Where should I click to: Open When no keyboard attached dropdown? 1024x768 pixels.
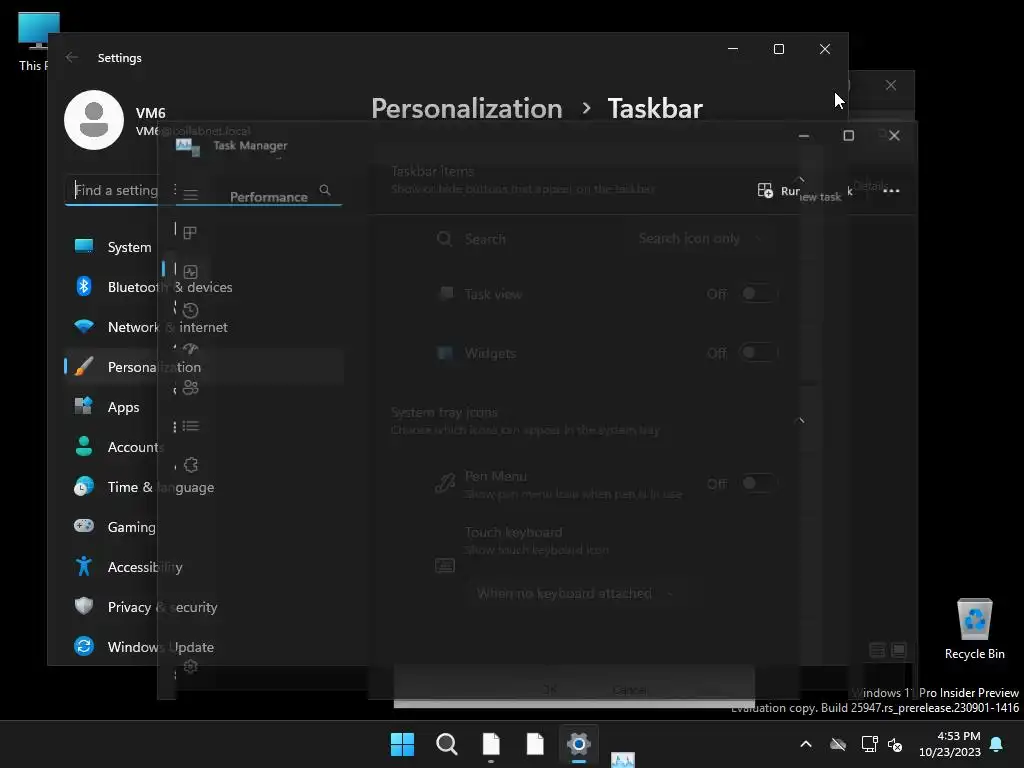575,593
